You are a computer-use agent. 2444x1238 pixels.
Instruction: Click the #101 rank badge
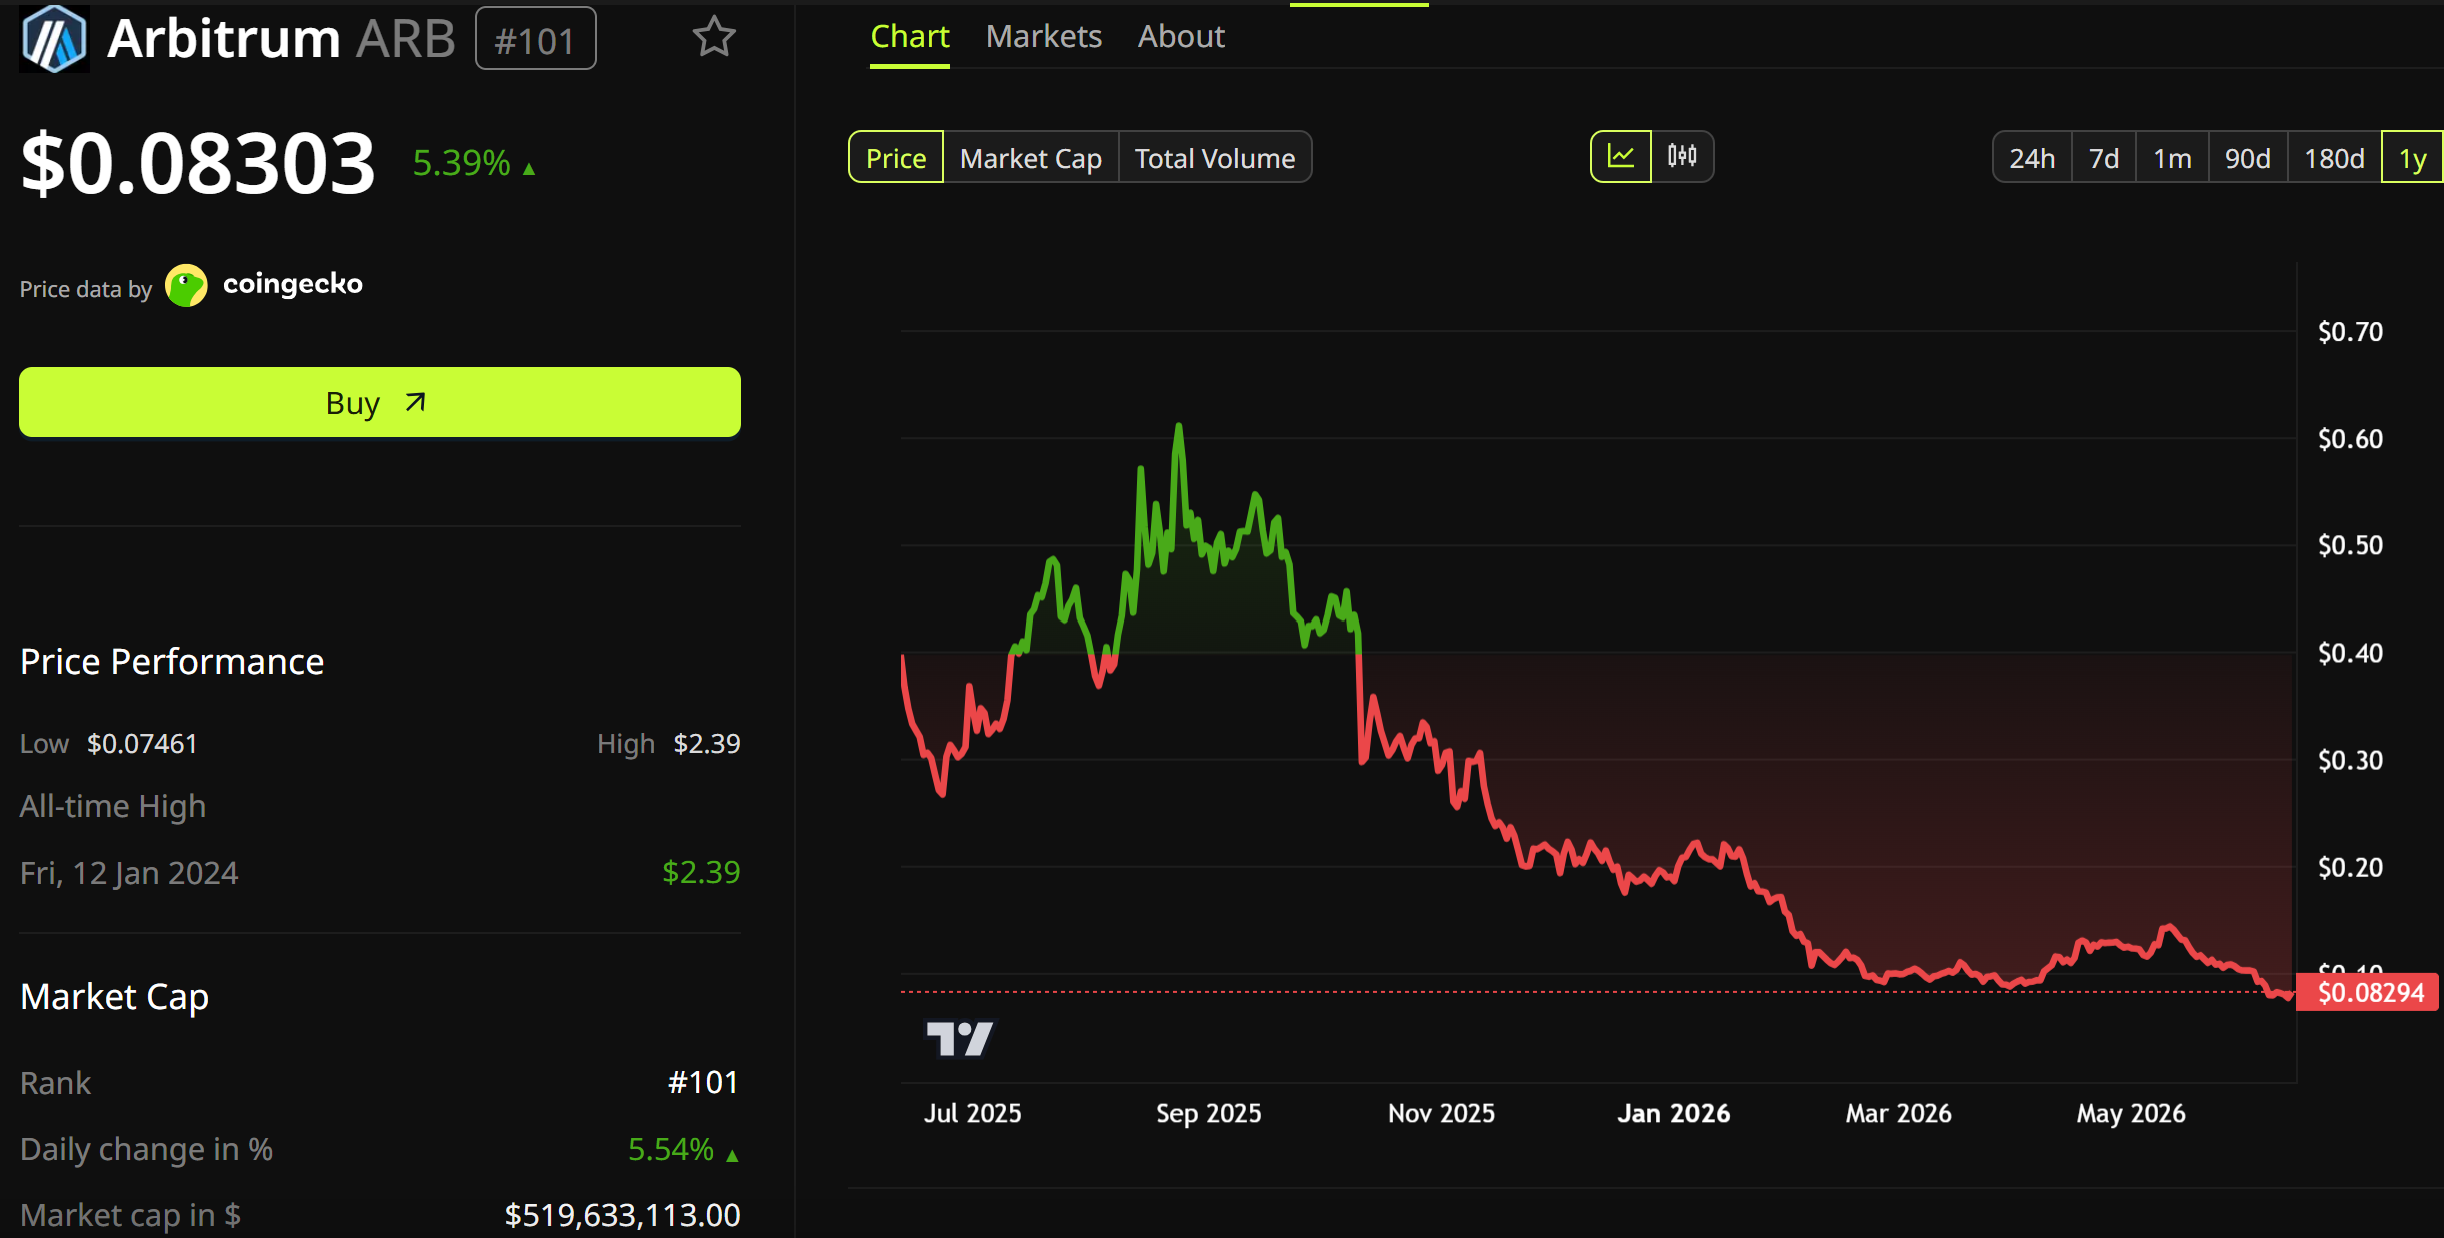coord(535,39)
